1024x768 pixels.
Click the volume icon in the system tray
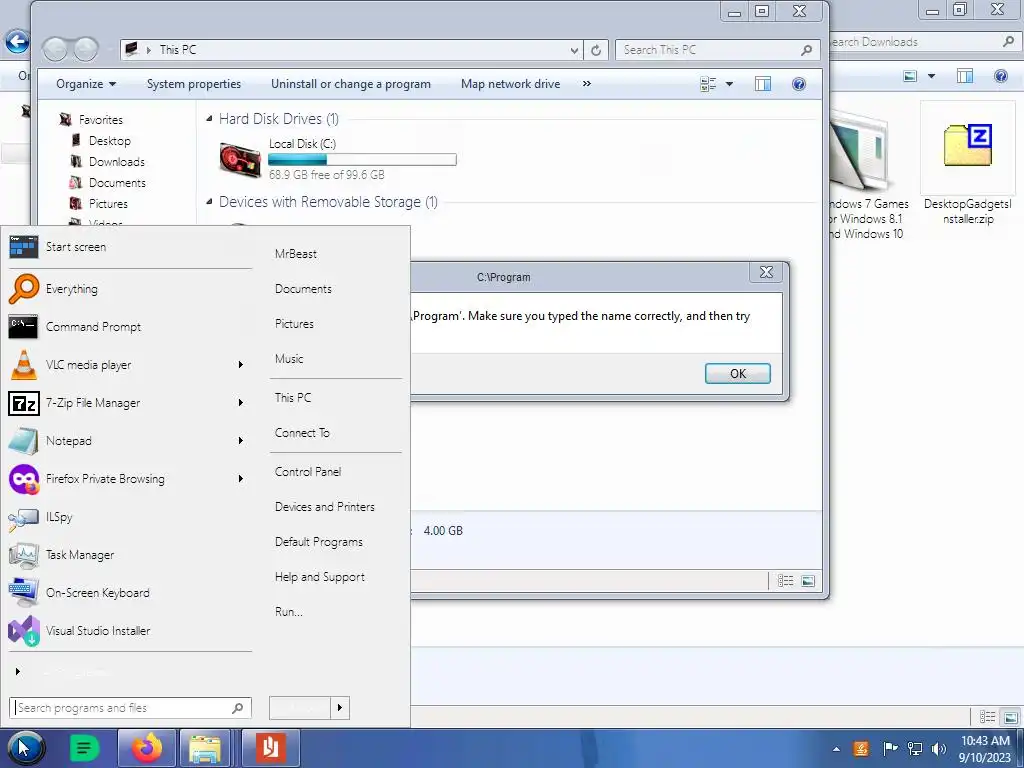tap(939, 748)
